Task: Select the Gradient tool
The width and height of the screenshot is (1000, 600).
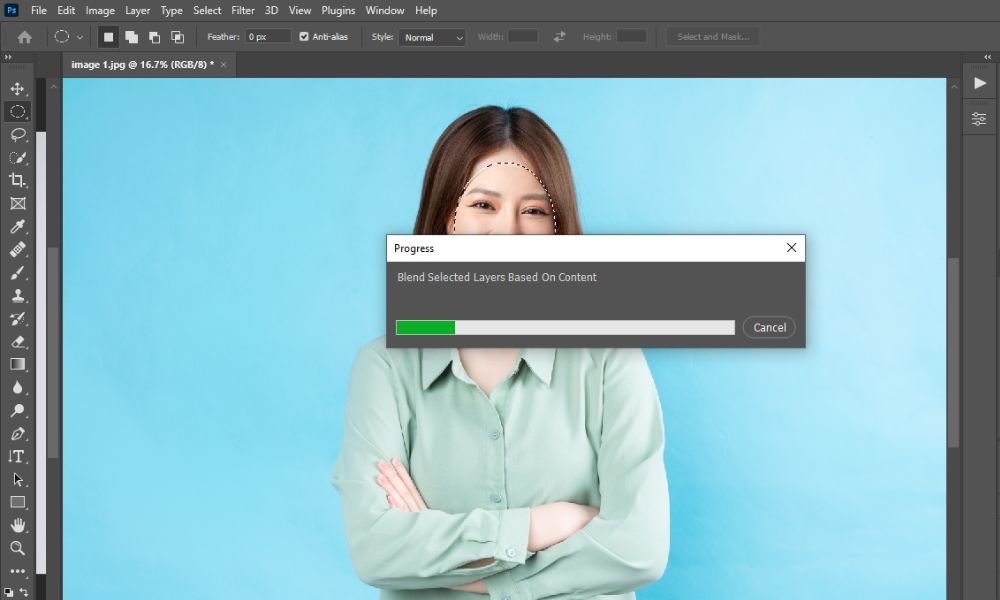Action: pos(17,365)
